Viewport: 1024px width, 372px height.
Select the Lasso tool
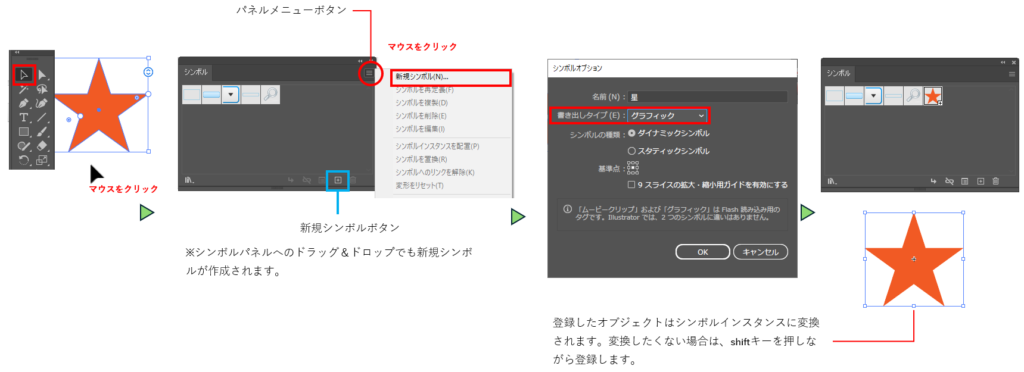tap(42, 89)
